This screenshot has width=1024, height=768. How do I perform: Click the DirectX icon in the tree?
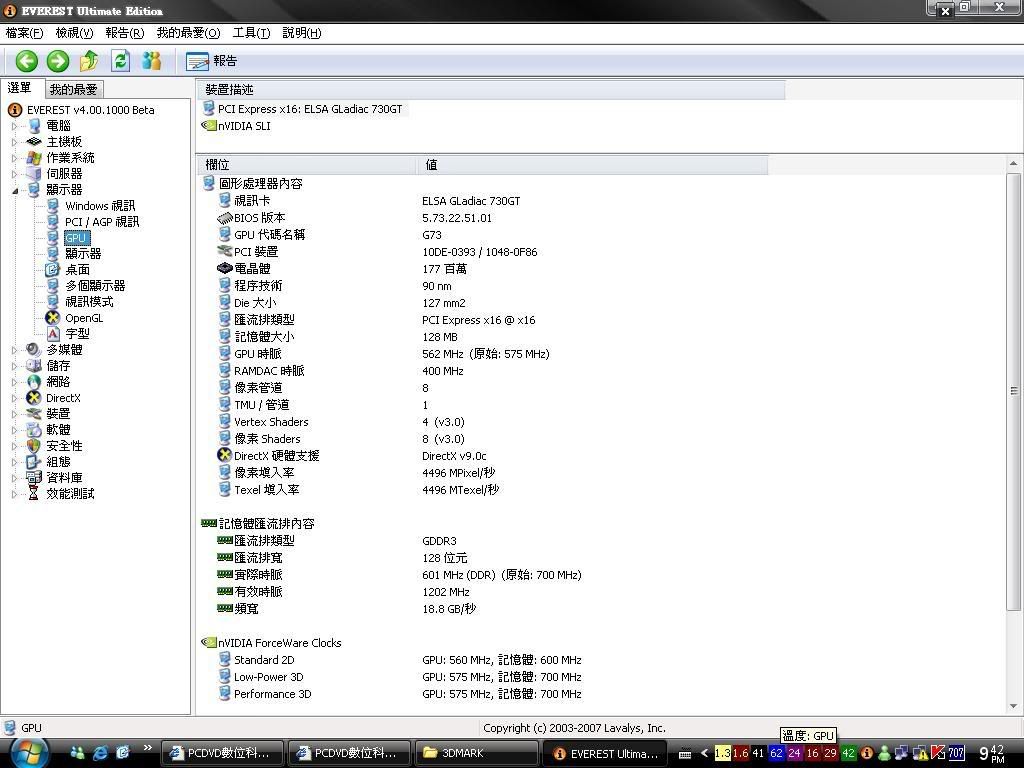click(x=33, y=398)
